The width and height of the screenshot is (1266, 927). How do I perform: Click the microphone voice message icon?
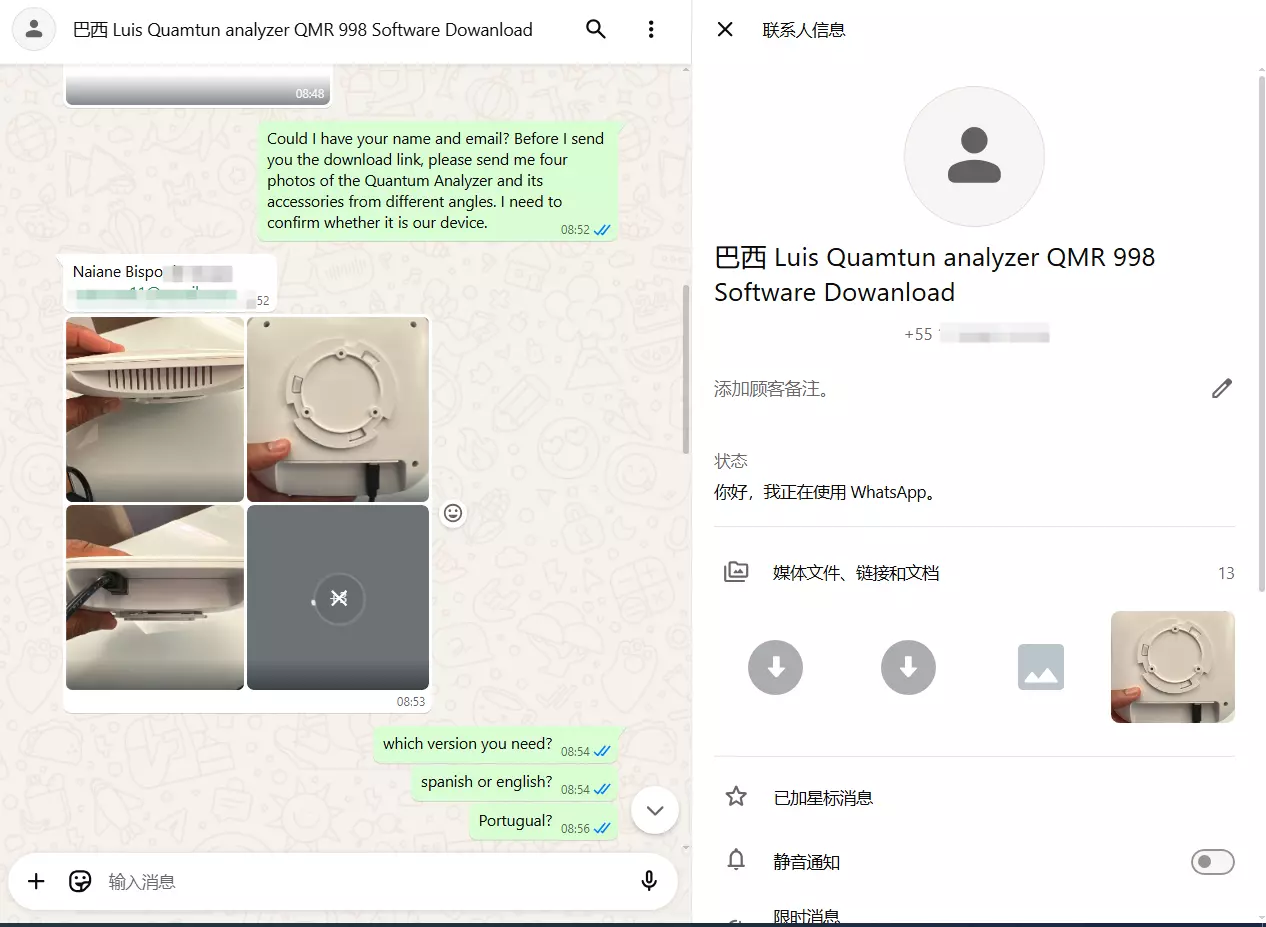click(649, 881)
